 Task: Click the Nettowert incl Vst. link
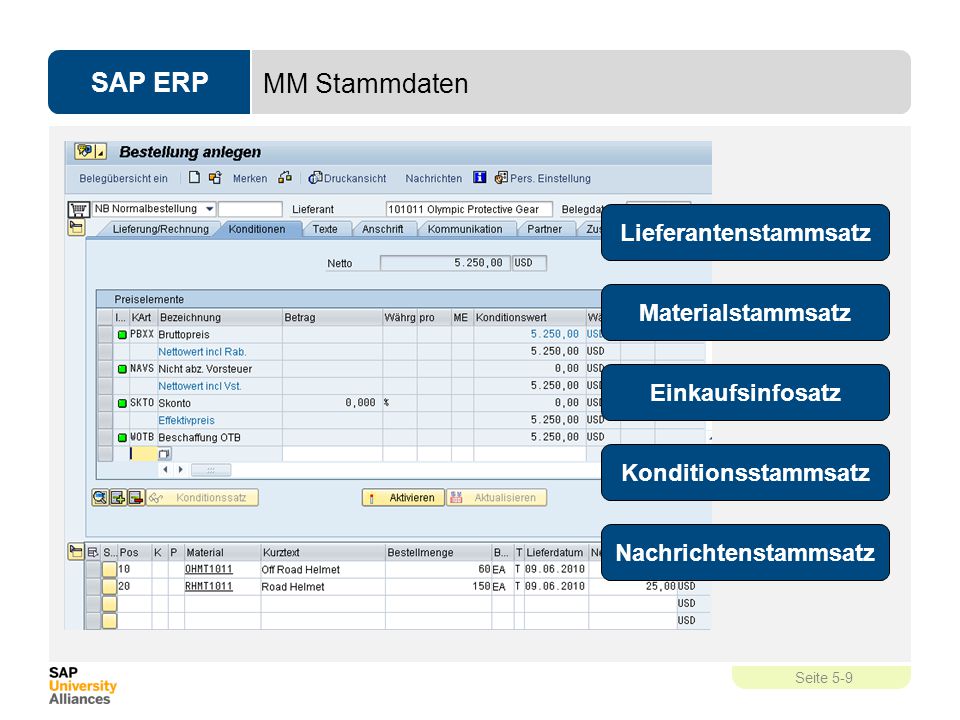[200, 386]
